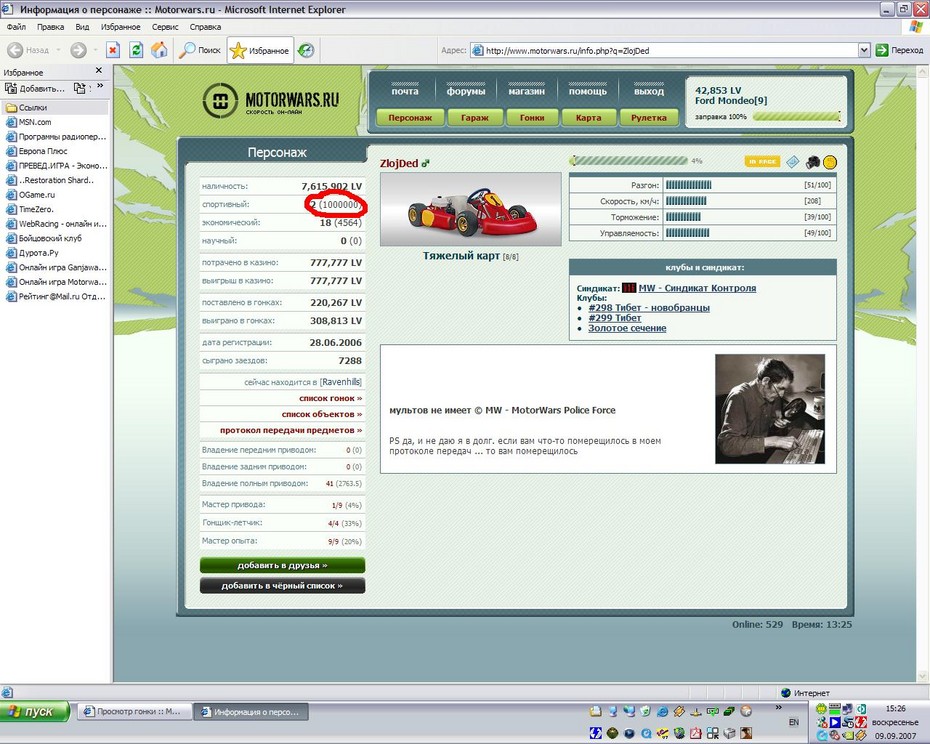Viewport: 930px width, 744px height.
Task: Open the Сервис menu
Action: click(165, 27)
